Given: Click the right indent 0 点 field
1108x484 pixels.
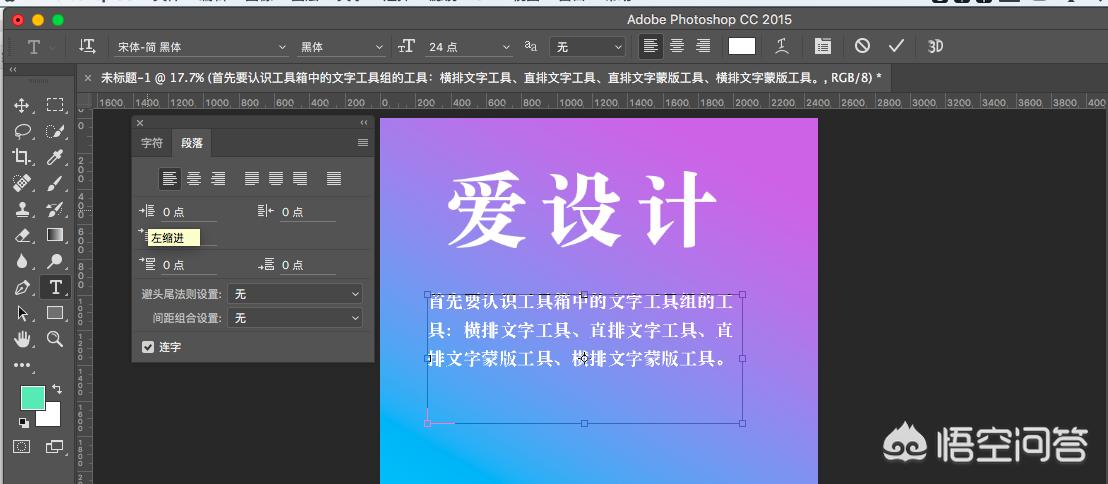Looking at the screenshot, I should pos(307,212).
